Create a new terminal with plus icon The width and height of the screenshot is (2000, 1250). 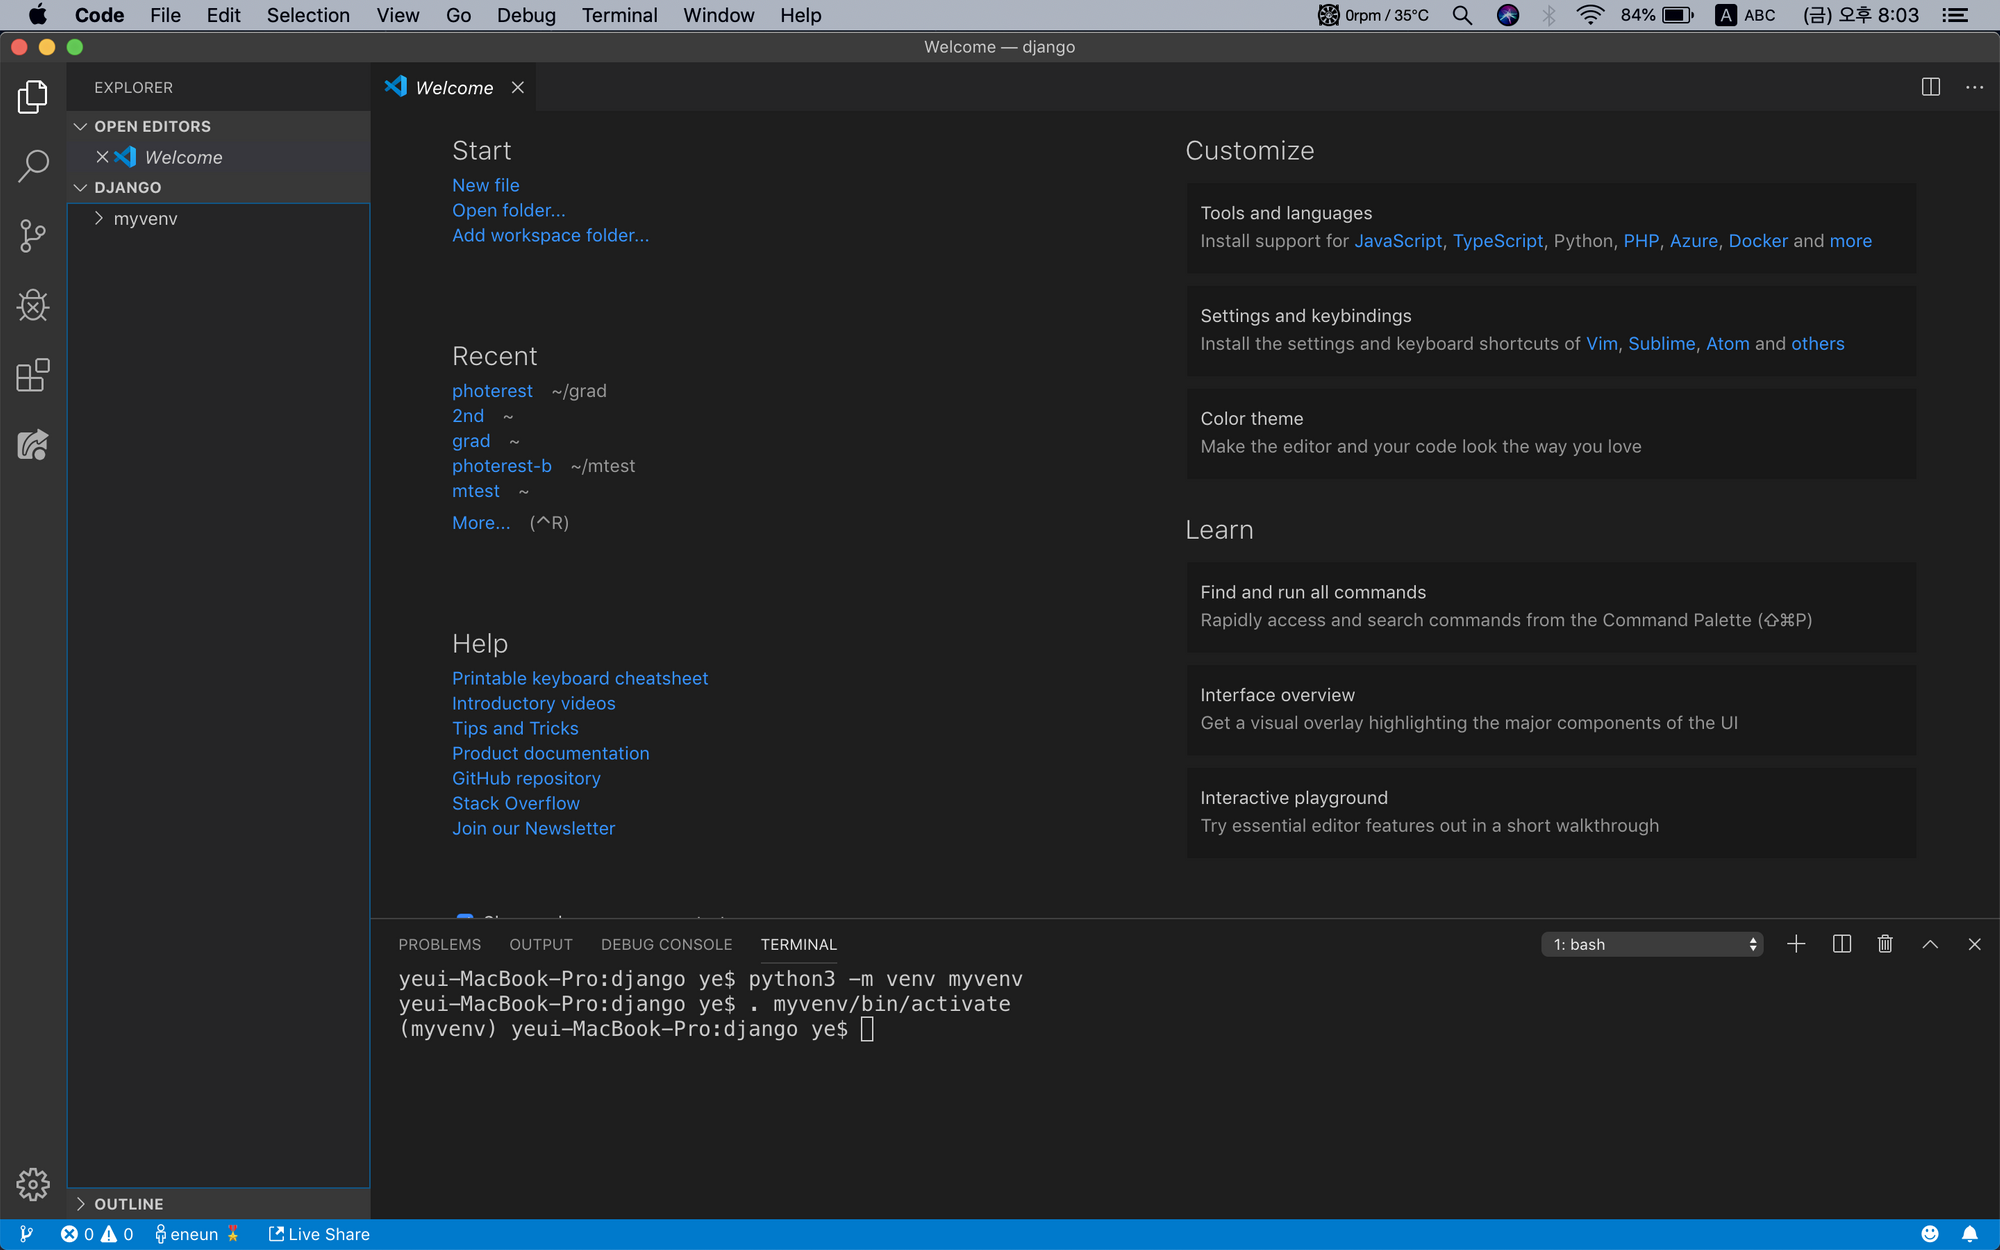click(x=1796, y=944)
